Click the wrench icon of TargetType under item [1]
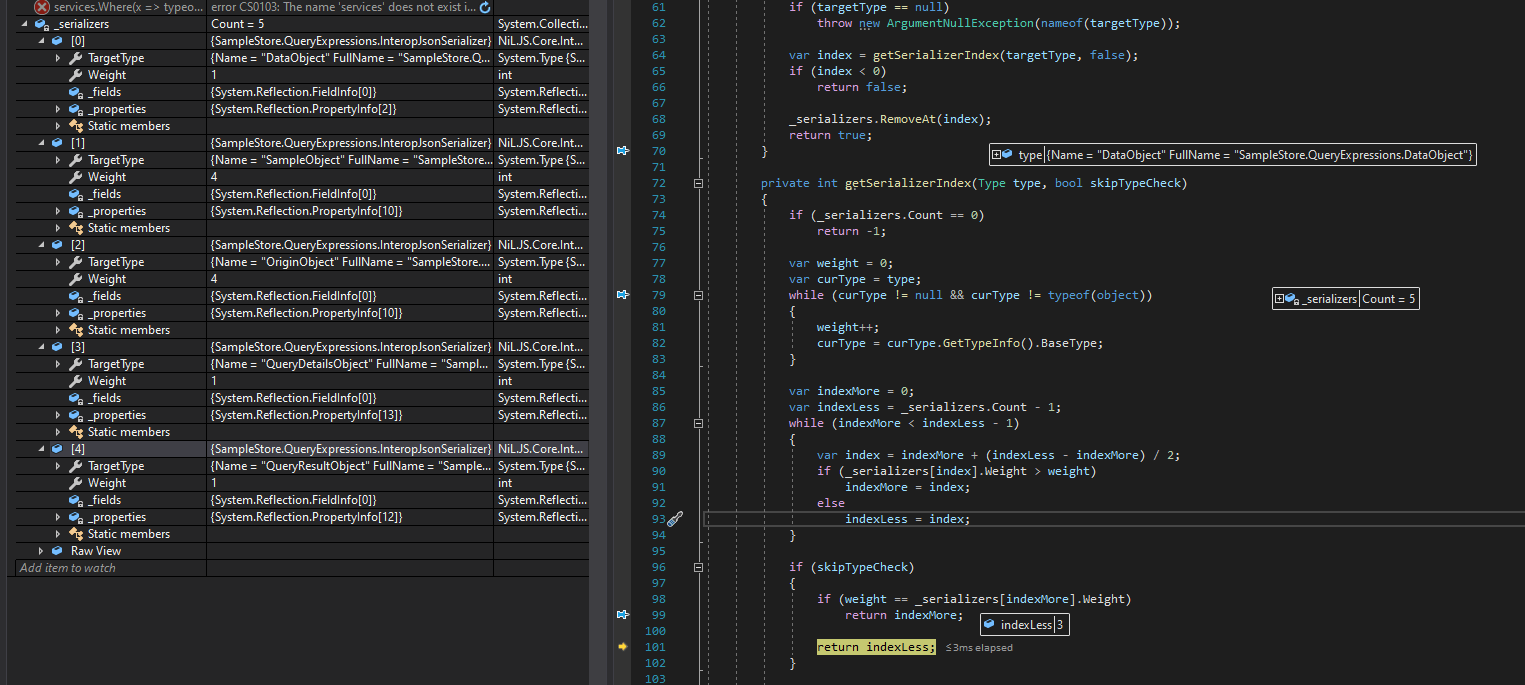This screenshot has width=1525, height=685. tap(75, 160)
